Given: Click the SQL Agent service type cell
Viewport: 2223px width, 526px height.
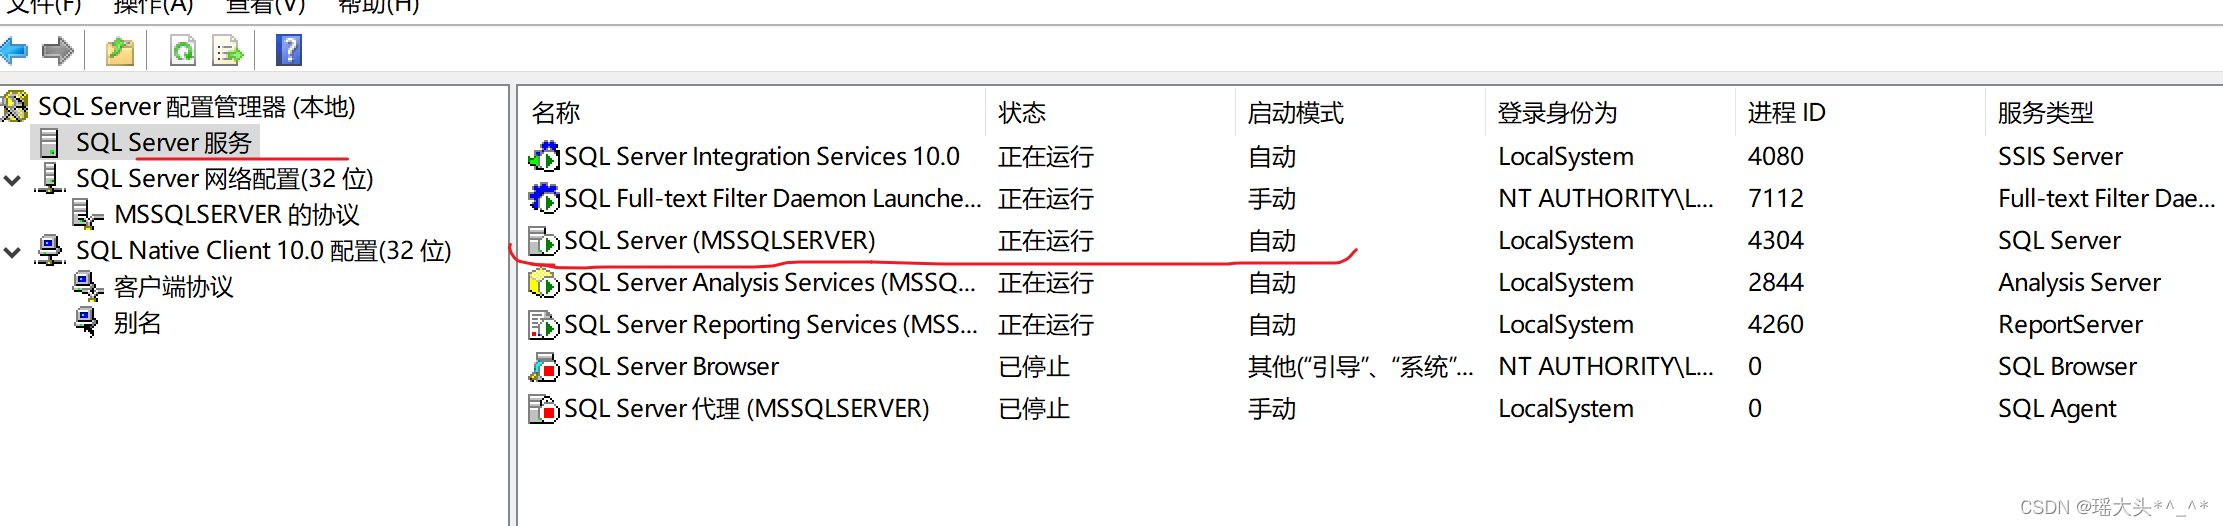Looking at the screenshot, I should (x=2057, y=409).
